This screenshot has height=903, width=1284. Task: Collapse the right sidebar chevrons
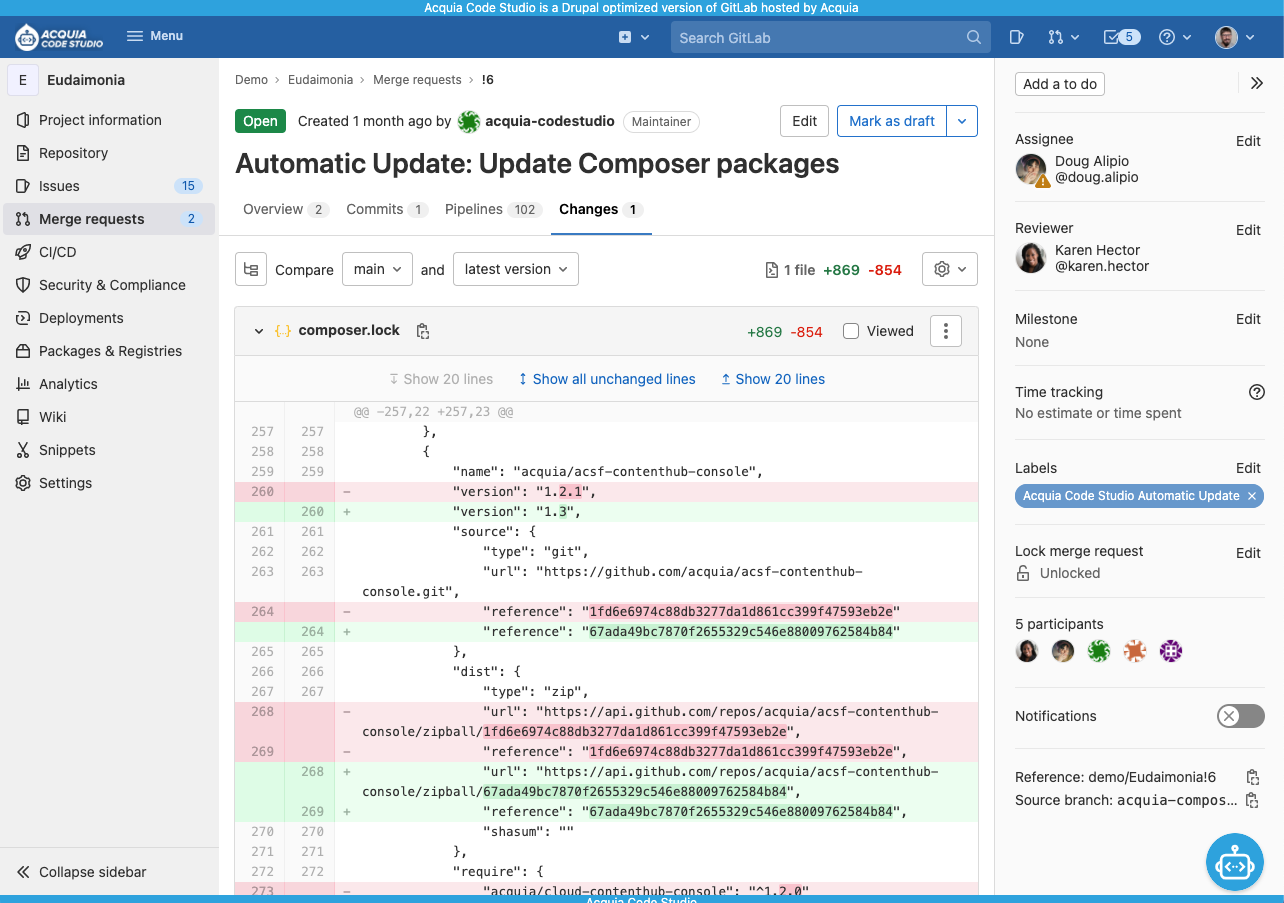pos(1257,83)
